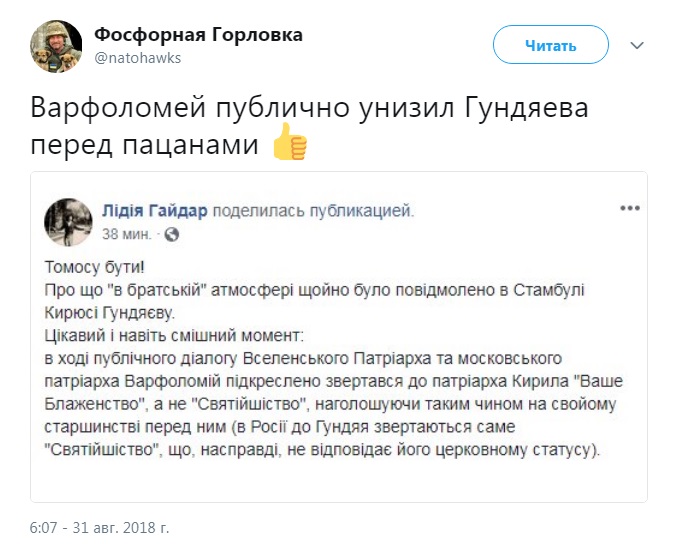This screenshot has width=681, height=544.
Task: Open the Фосфорная Горловка display name link
Action: 198,35
